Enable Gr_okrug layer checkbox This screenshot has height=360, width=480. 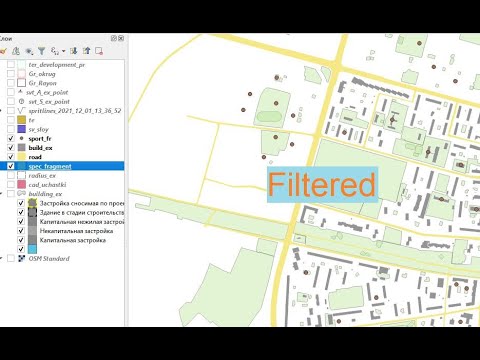coord(11,74)
